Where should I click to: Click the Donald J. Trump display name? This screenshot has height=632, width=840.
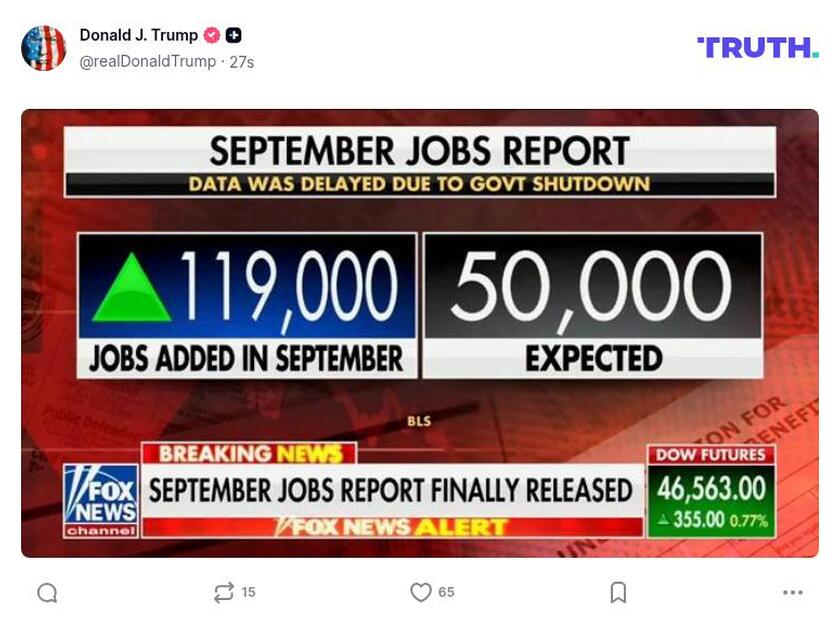[139, 35]
